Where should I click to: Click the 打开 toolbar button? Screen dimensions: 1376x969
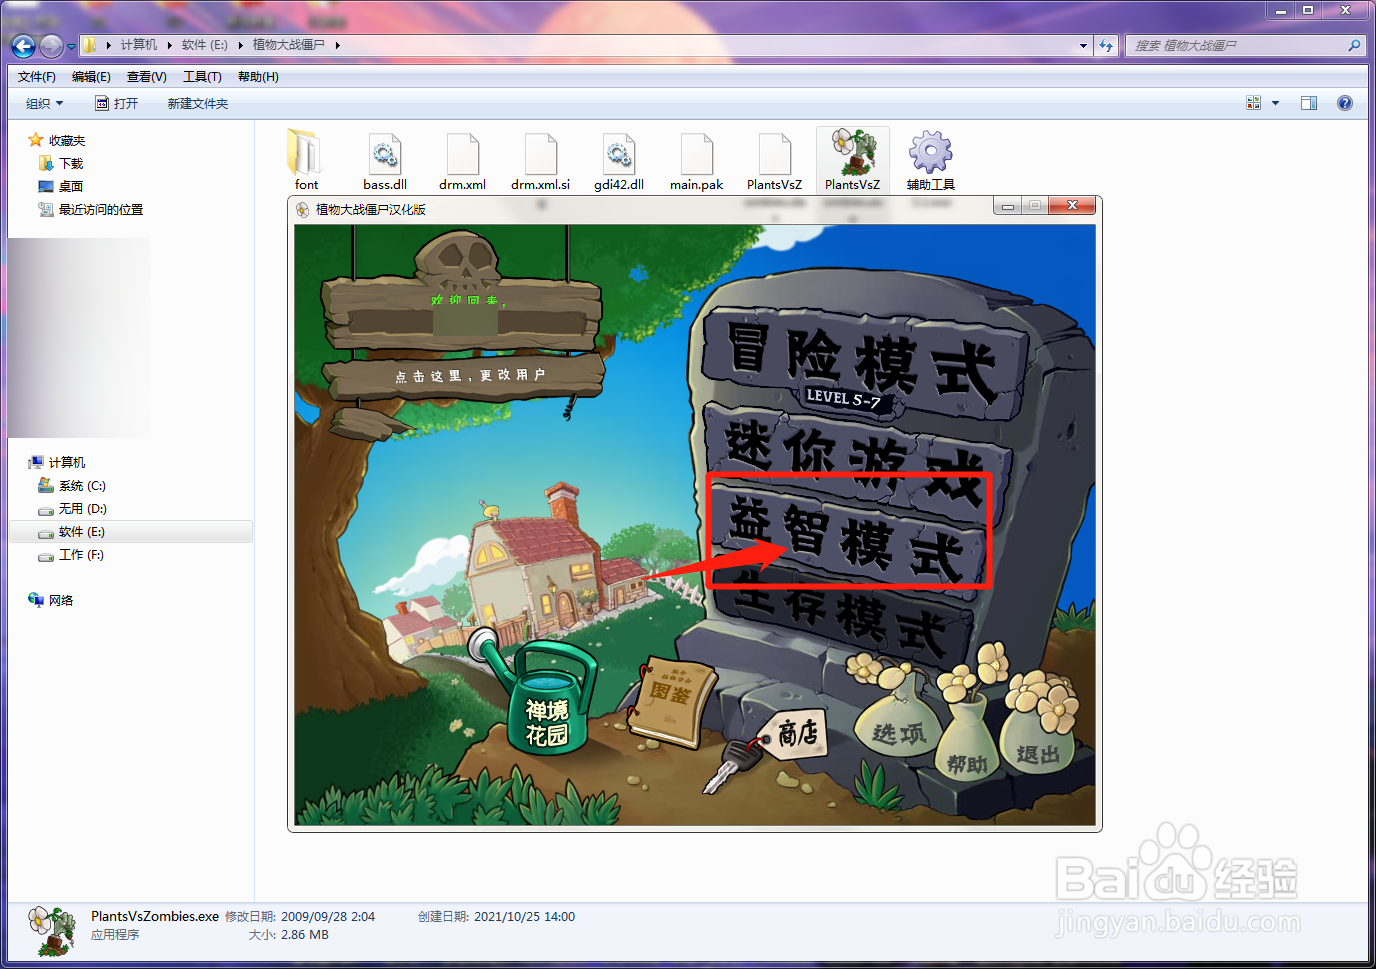pyautogui.click(x=116, y=103)
